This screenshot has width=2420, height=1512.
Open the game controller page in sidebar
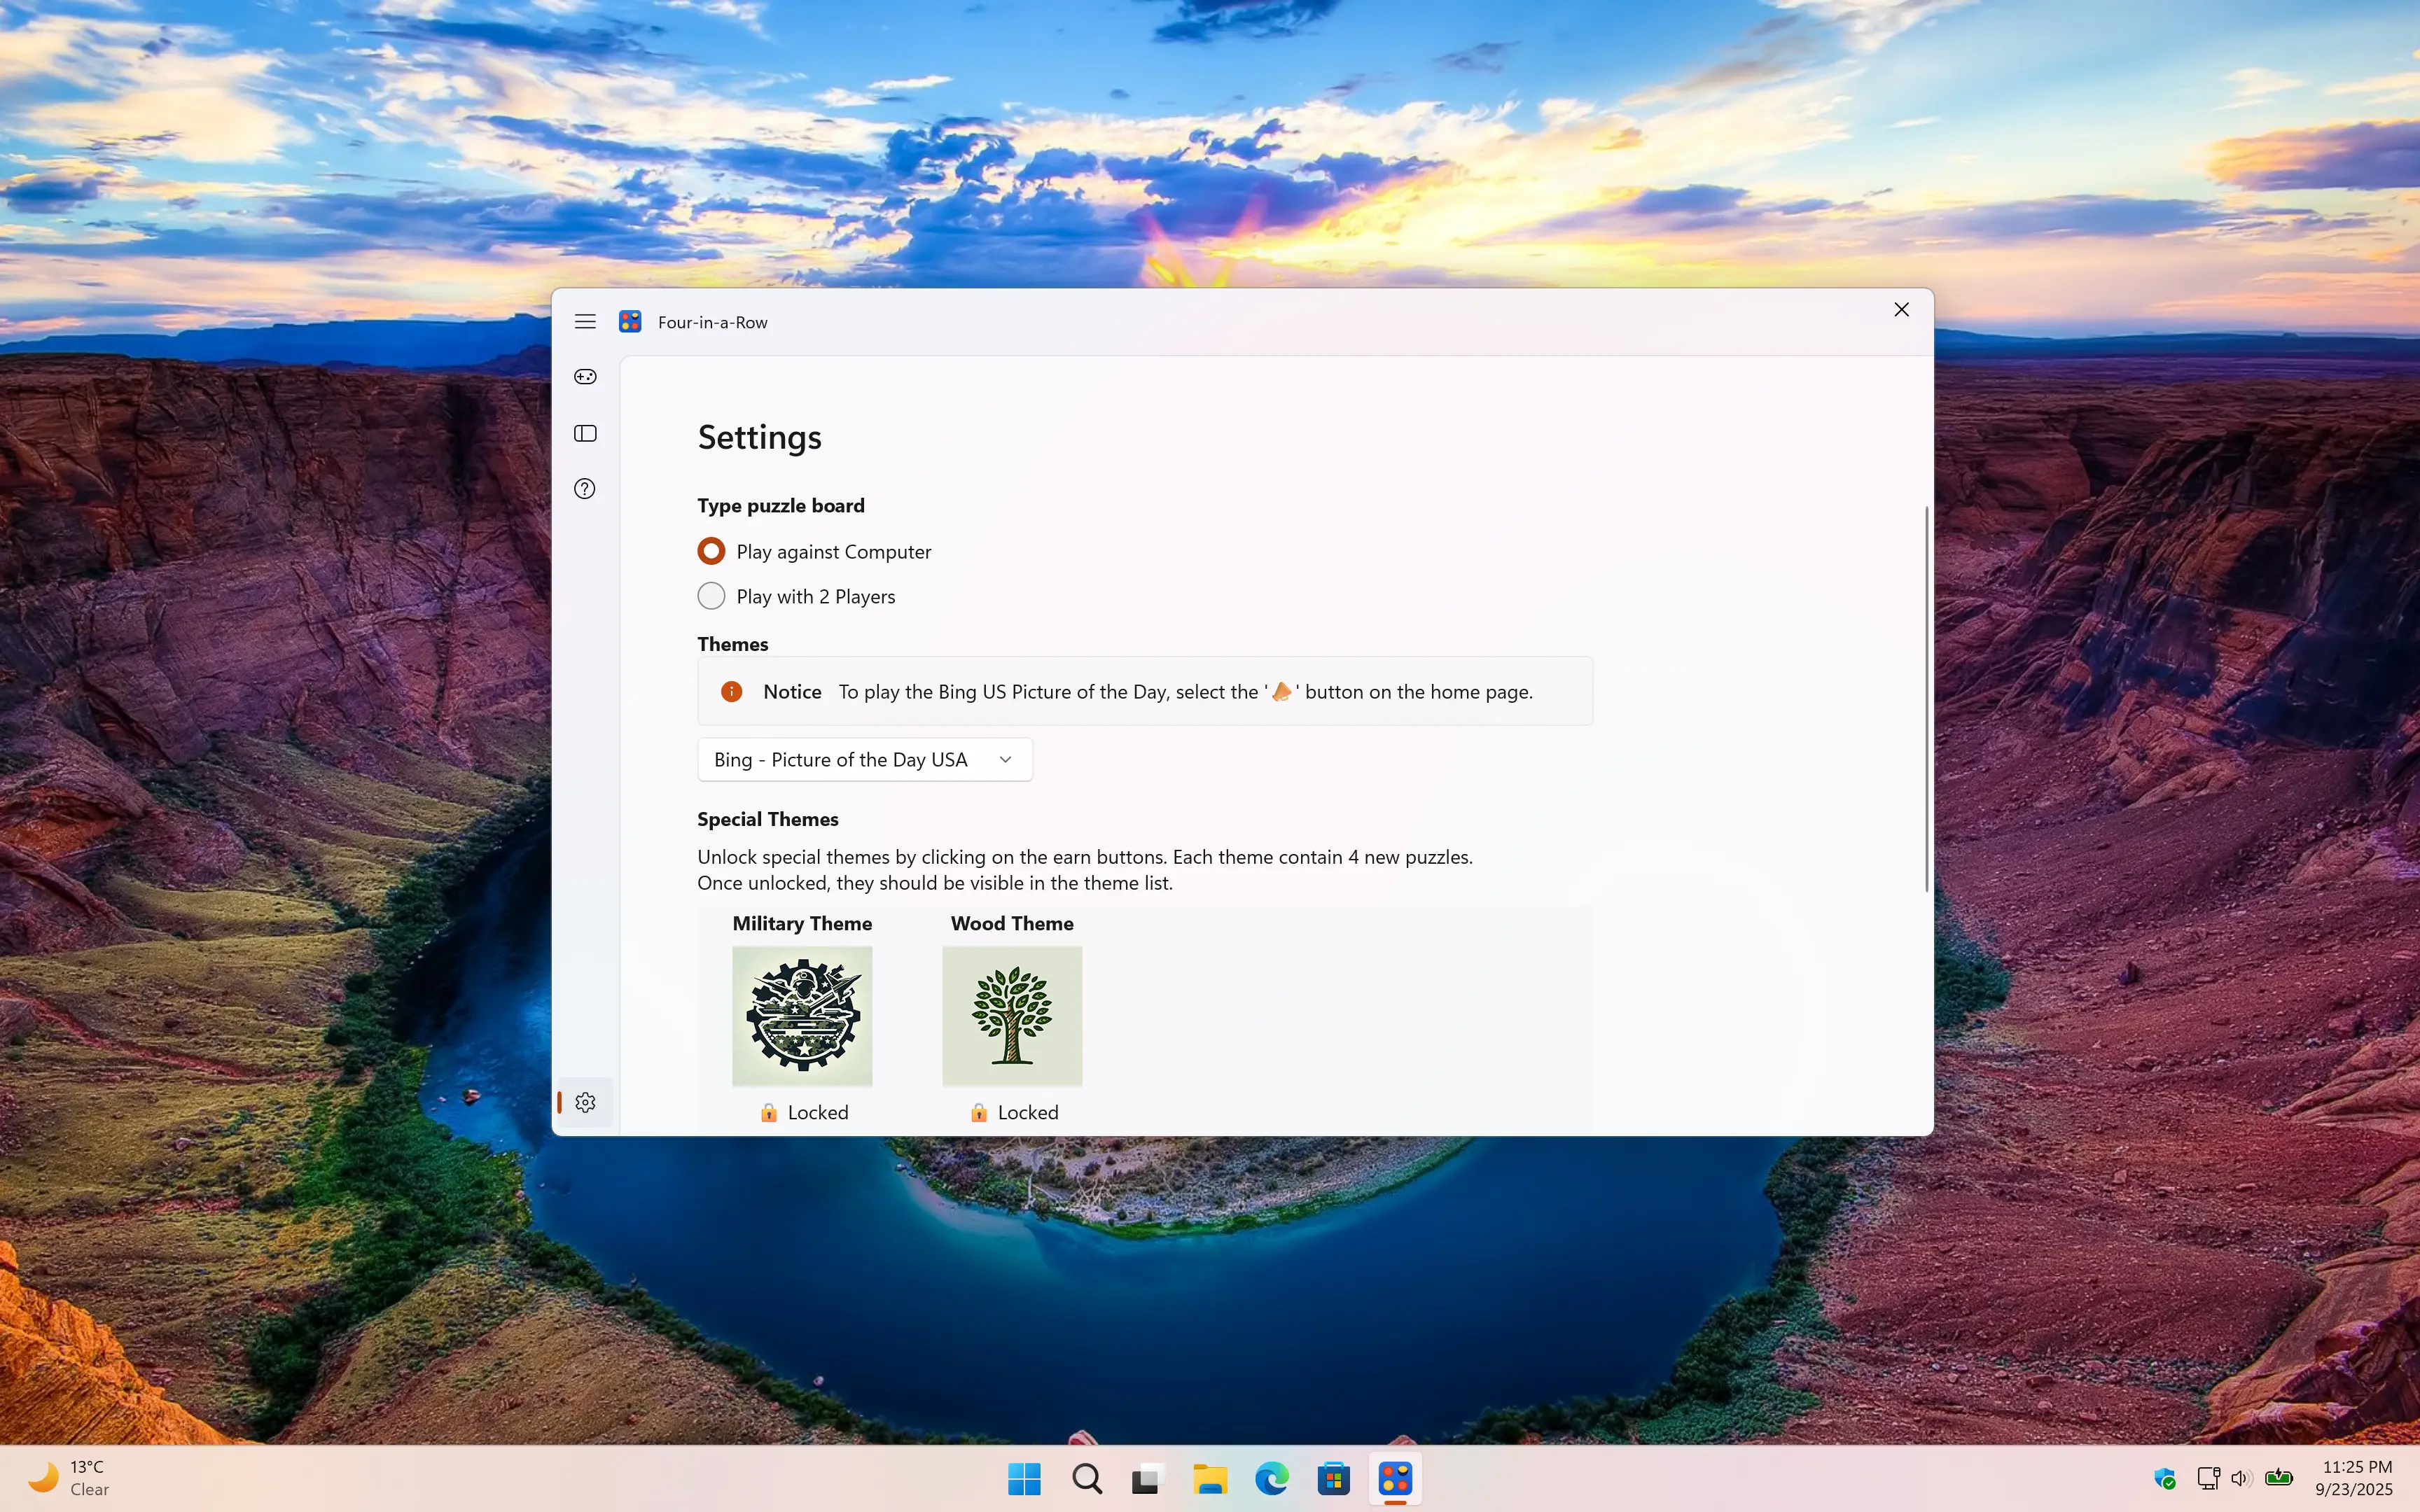pos(585,377)
